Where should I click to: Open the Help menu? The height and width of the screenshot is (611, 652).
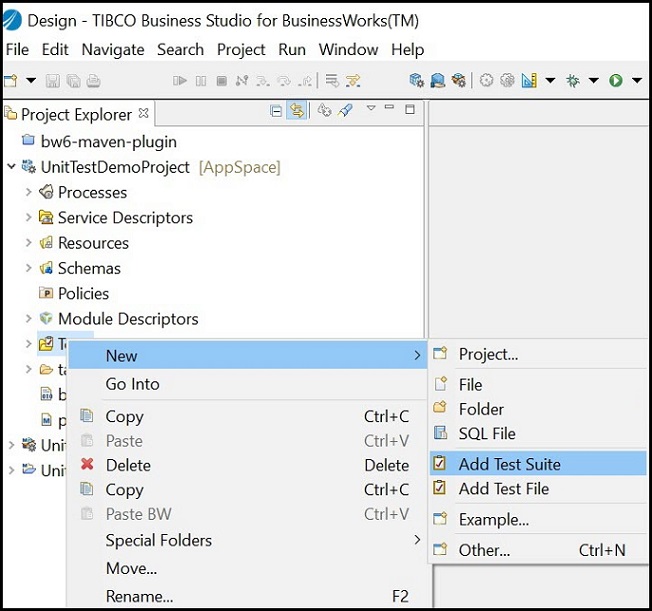(x=408, y=49)
